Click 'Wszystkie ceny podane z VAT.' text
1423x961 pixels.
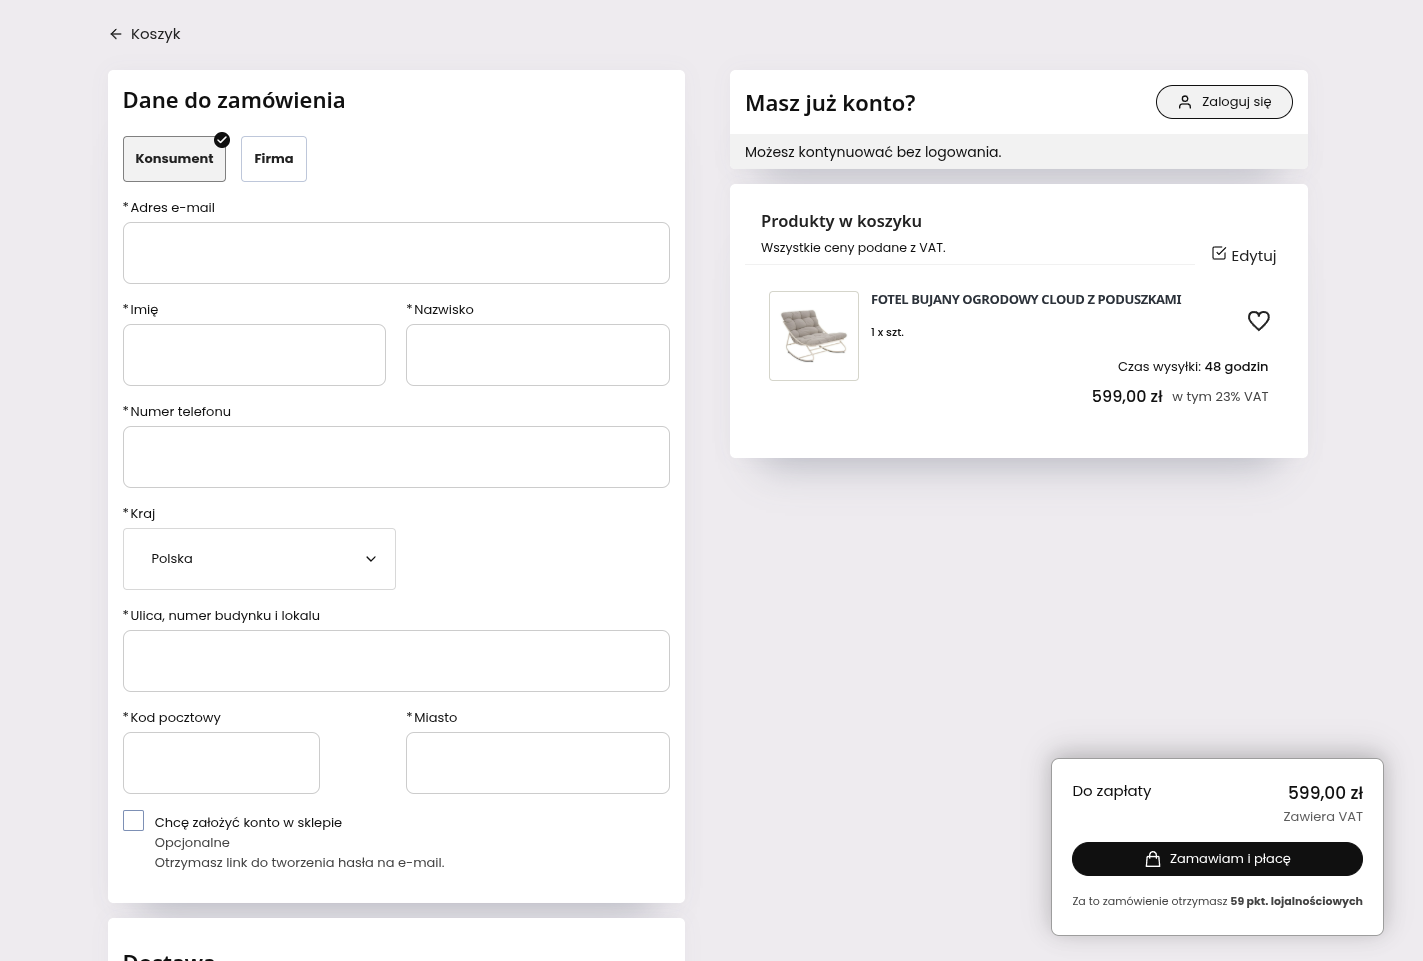[x=853, y=248]
